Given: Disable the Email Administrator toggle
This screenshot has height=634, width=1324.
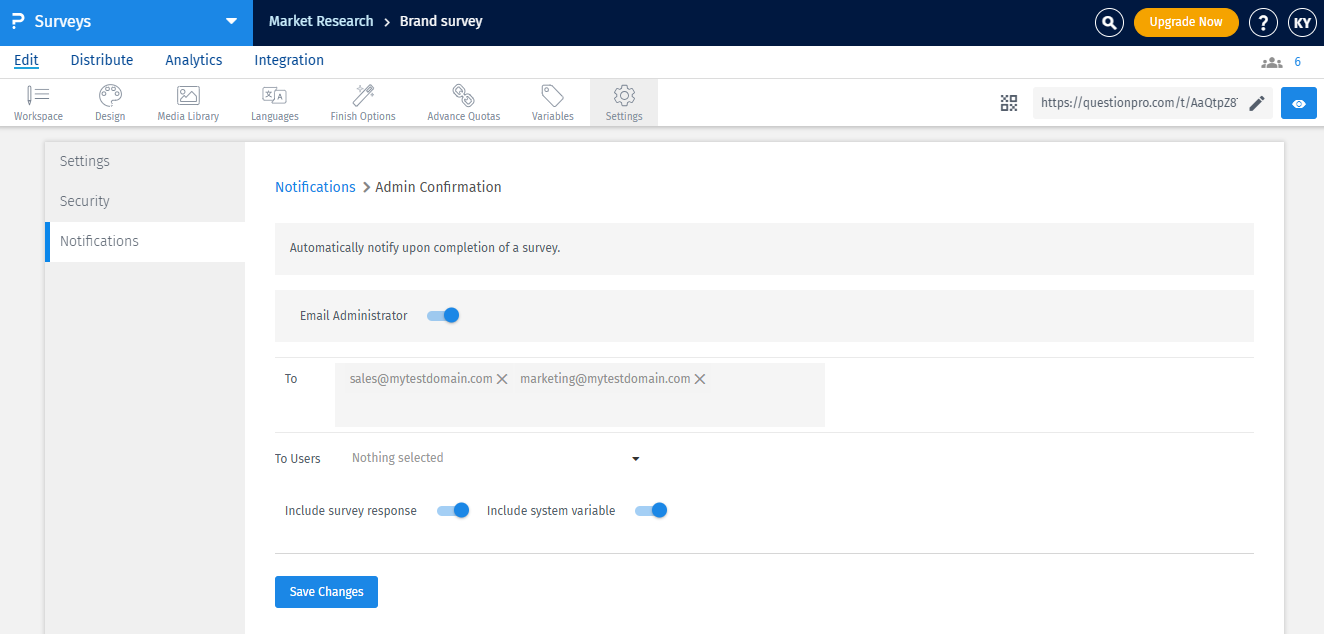Looking at the screenshot, I should pos(443,314).
